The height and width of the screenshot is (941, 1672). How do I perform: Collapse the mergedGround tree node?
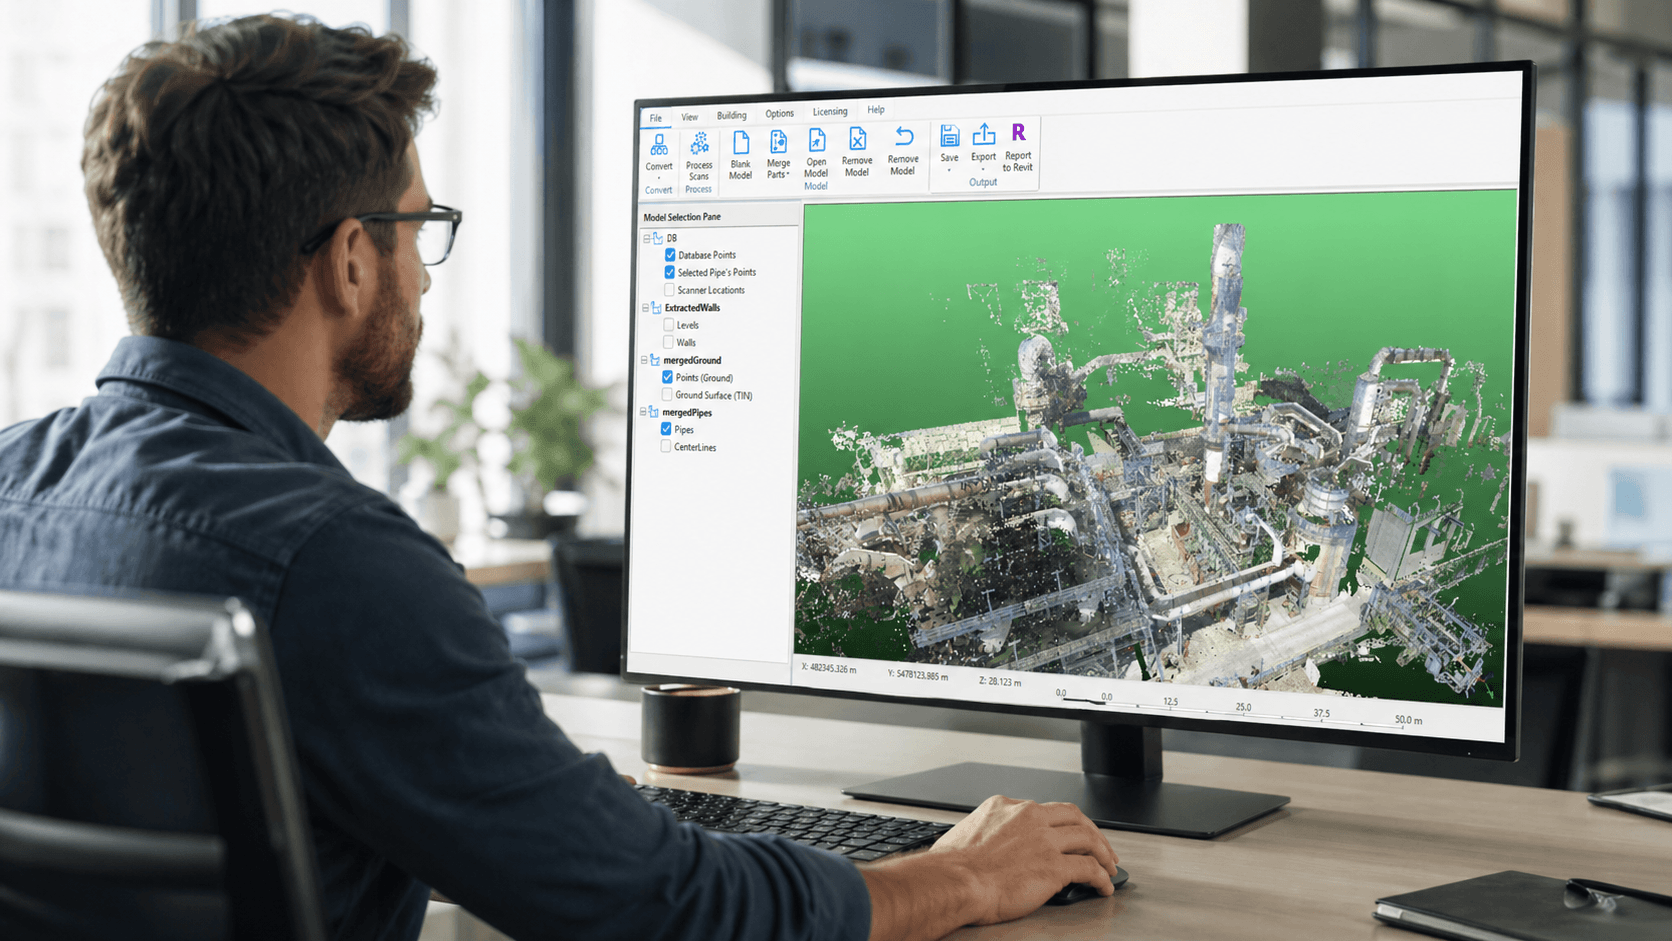644,360
